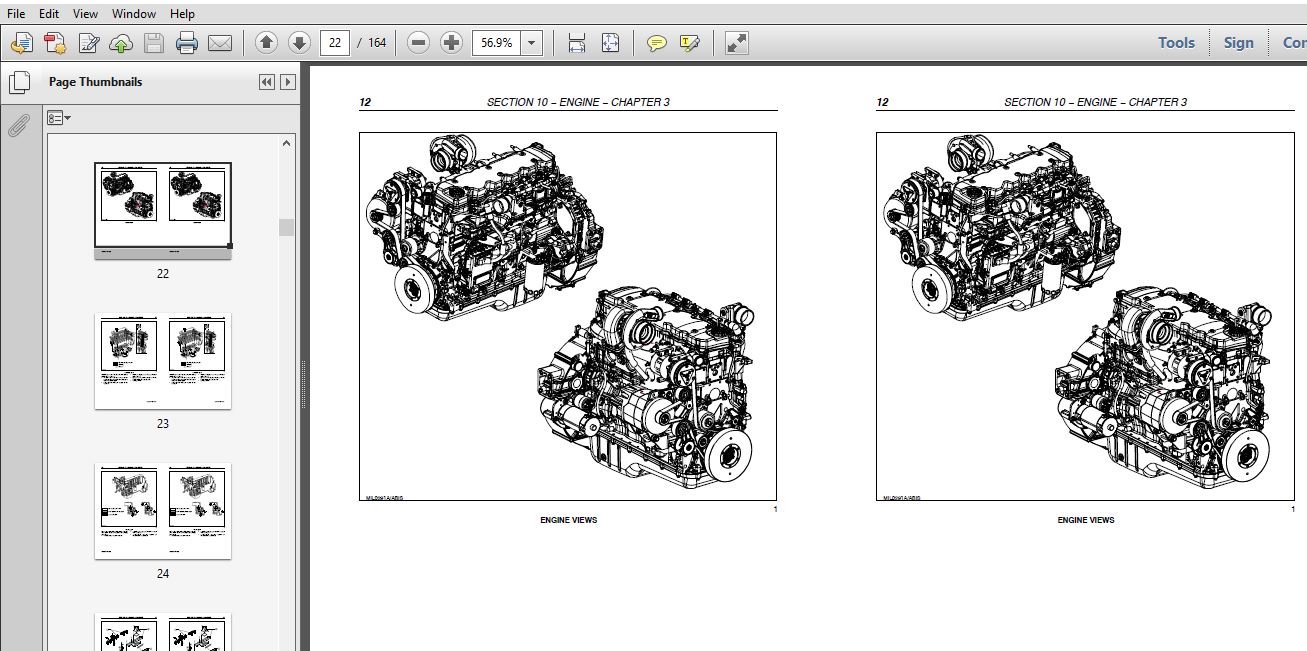The image size is (1307, 651).
Task: Click left page header SECTION 10 – ENGINE – CHAPTER 3
Action: [578, 102]
